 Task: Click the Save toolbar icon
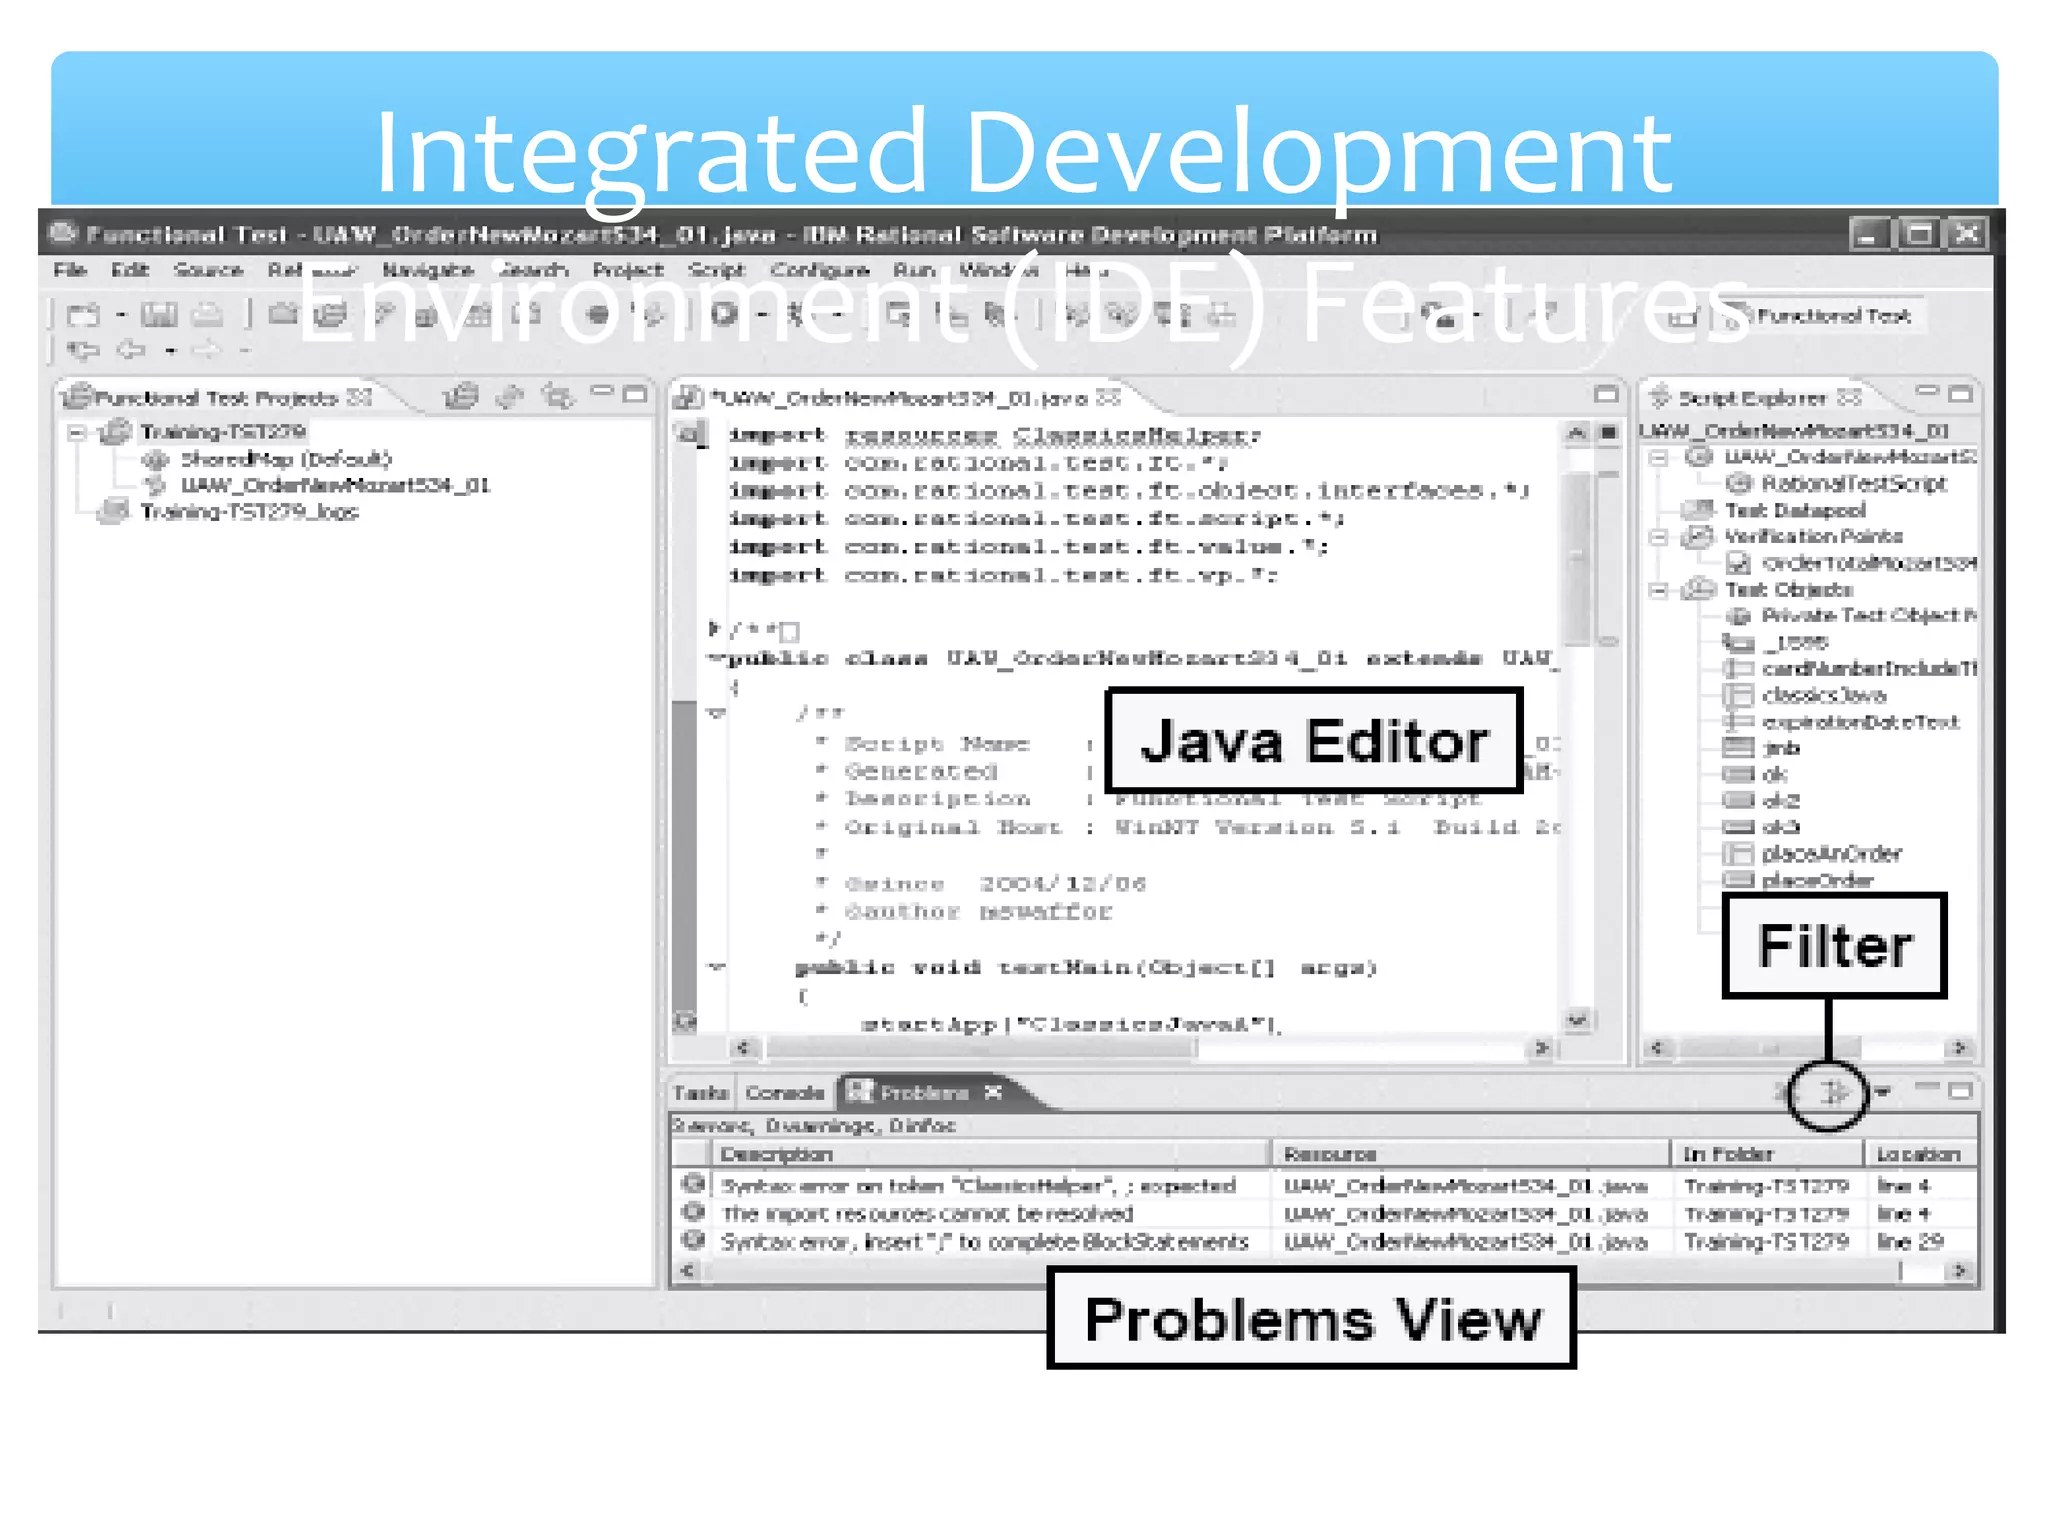click(x=159, y=316)
